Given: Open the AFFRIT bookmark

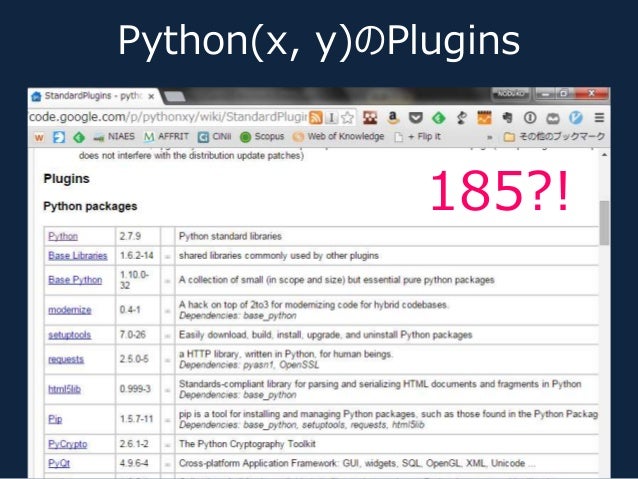Looking at the screenshot, I should (166, 137).
